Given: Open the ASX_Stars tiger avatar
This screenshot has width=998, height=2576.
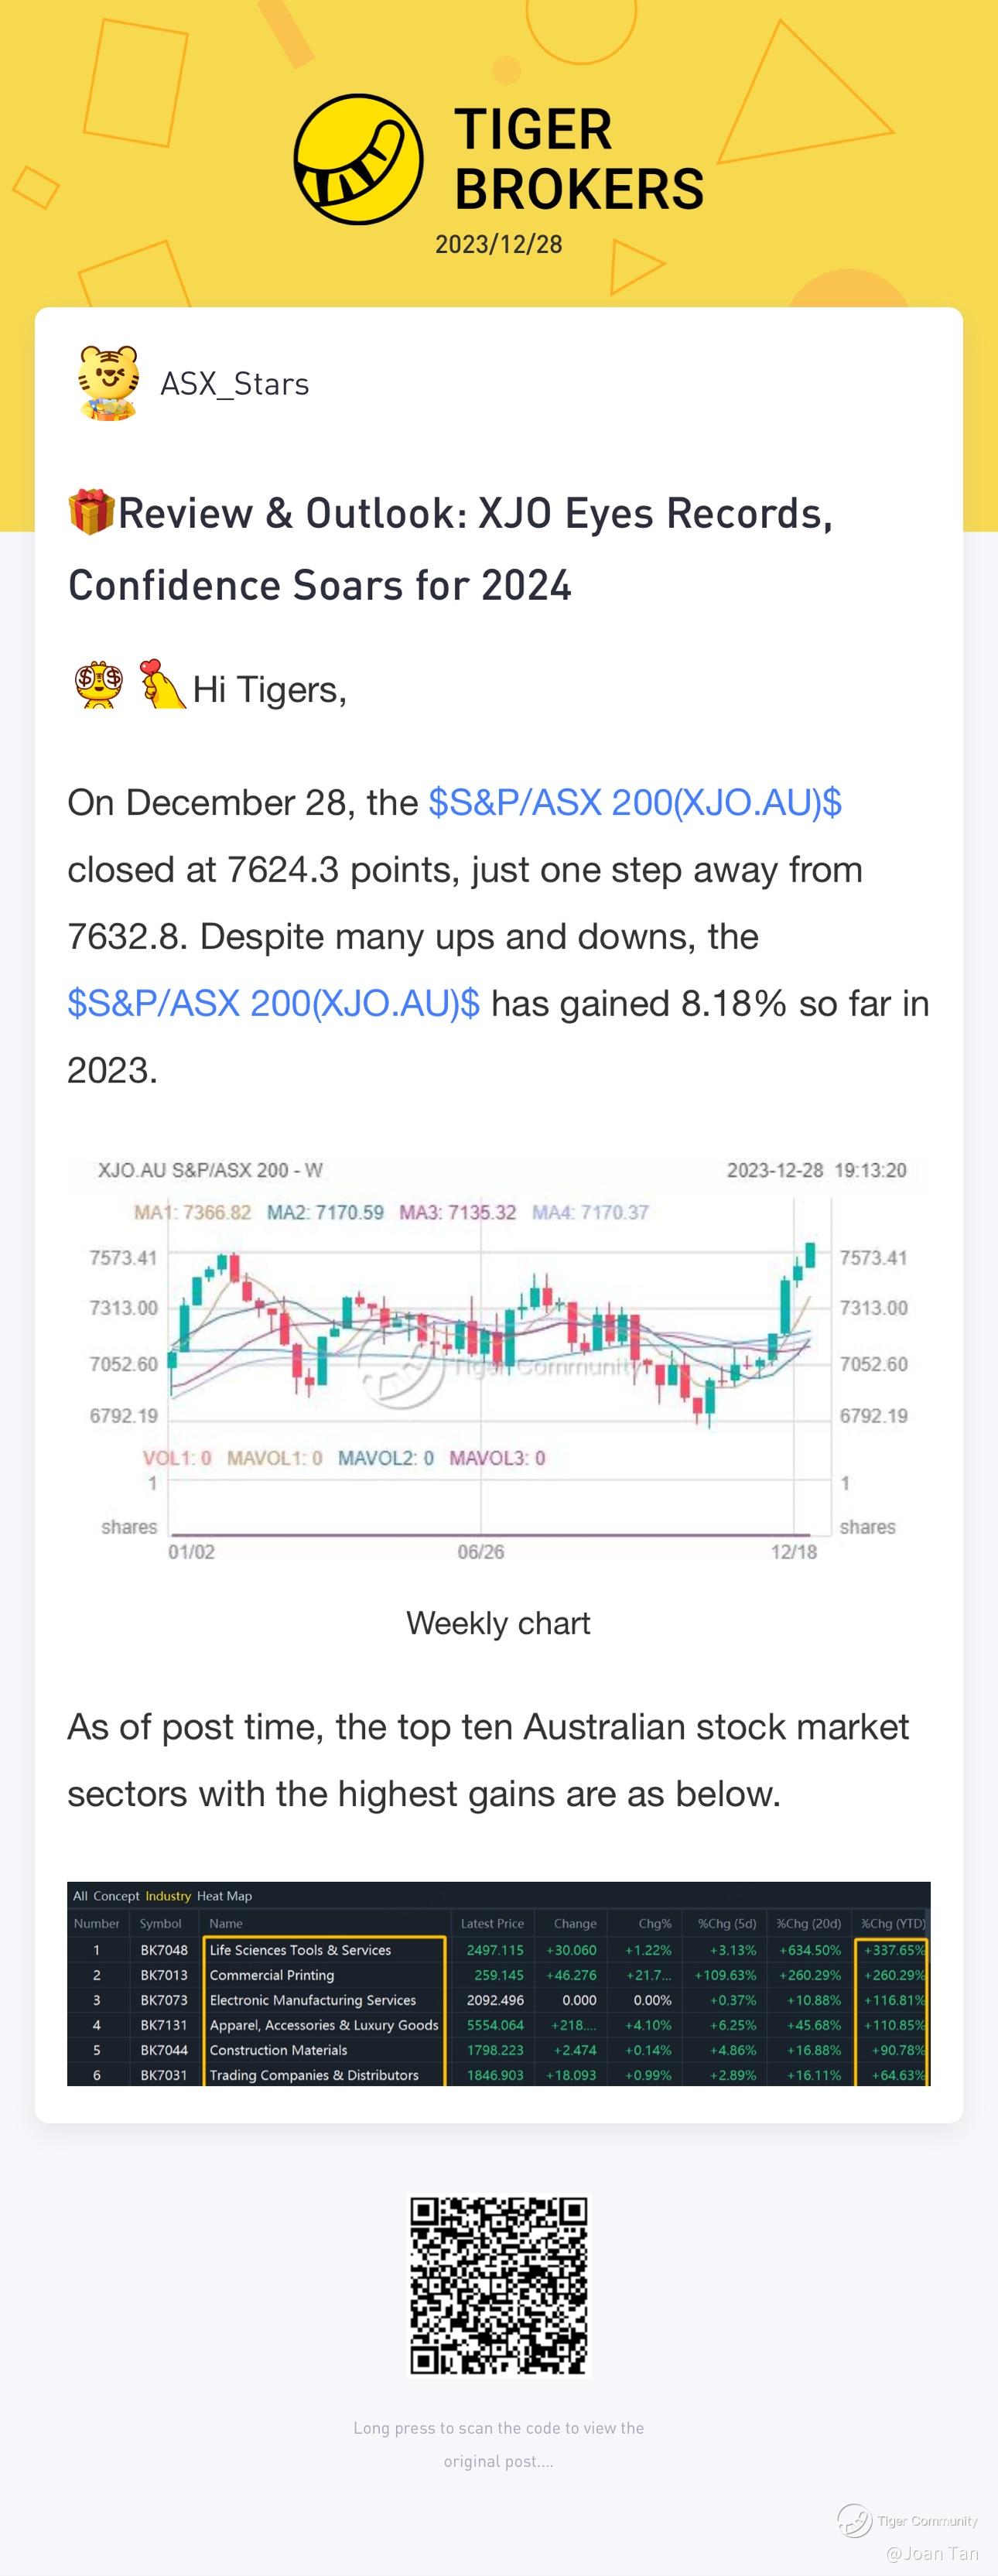Looking at the screenshot, I should pos(108,383).
